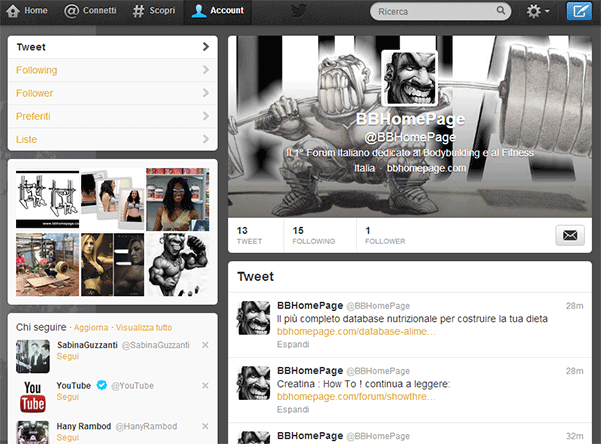Viewport: 601px width, 444px height.
Task: Click the Connetti @ icon
Action: pos(71,11)
